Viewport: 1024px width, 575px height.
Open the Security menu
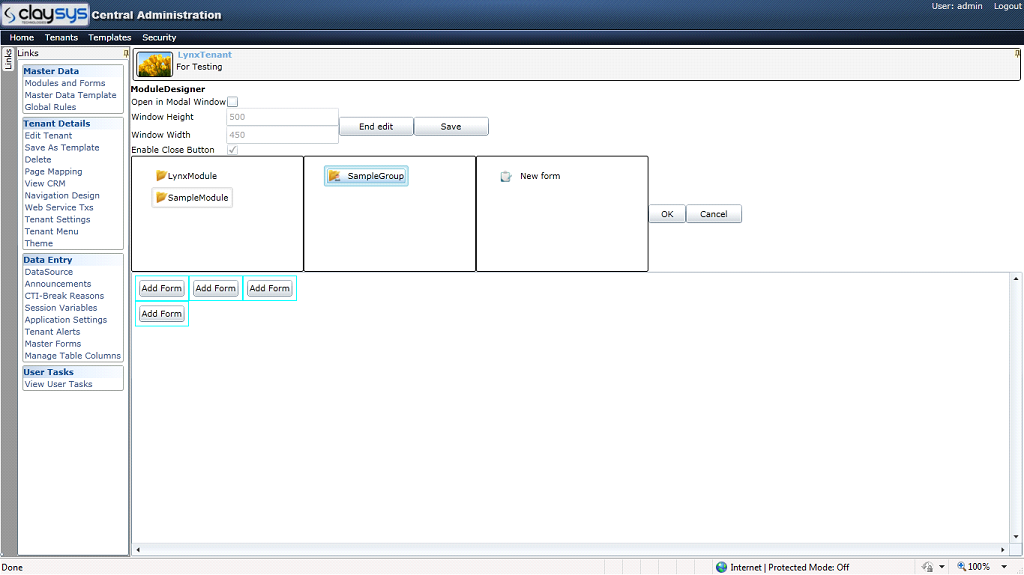(159, 38)
